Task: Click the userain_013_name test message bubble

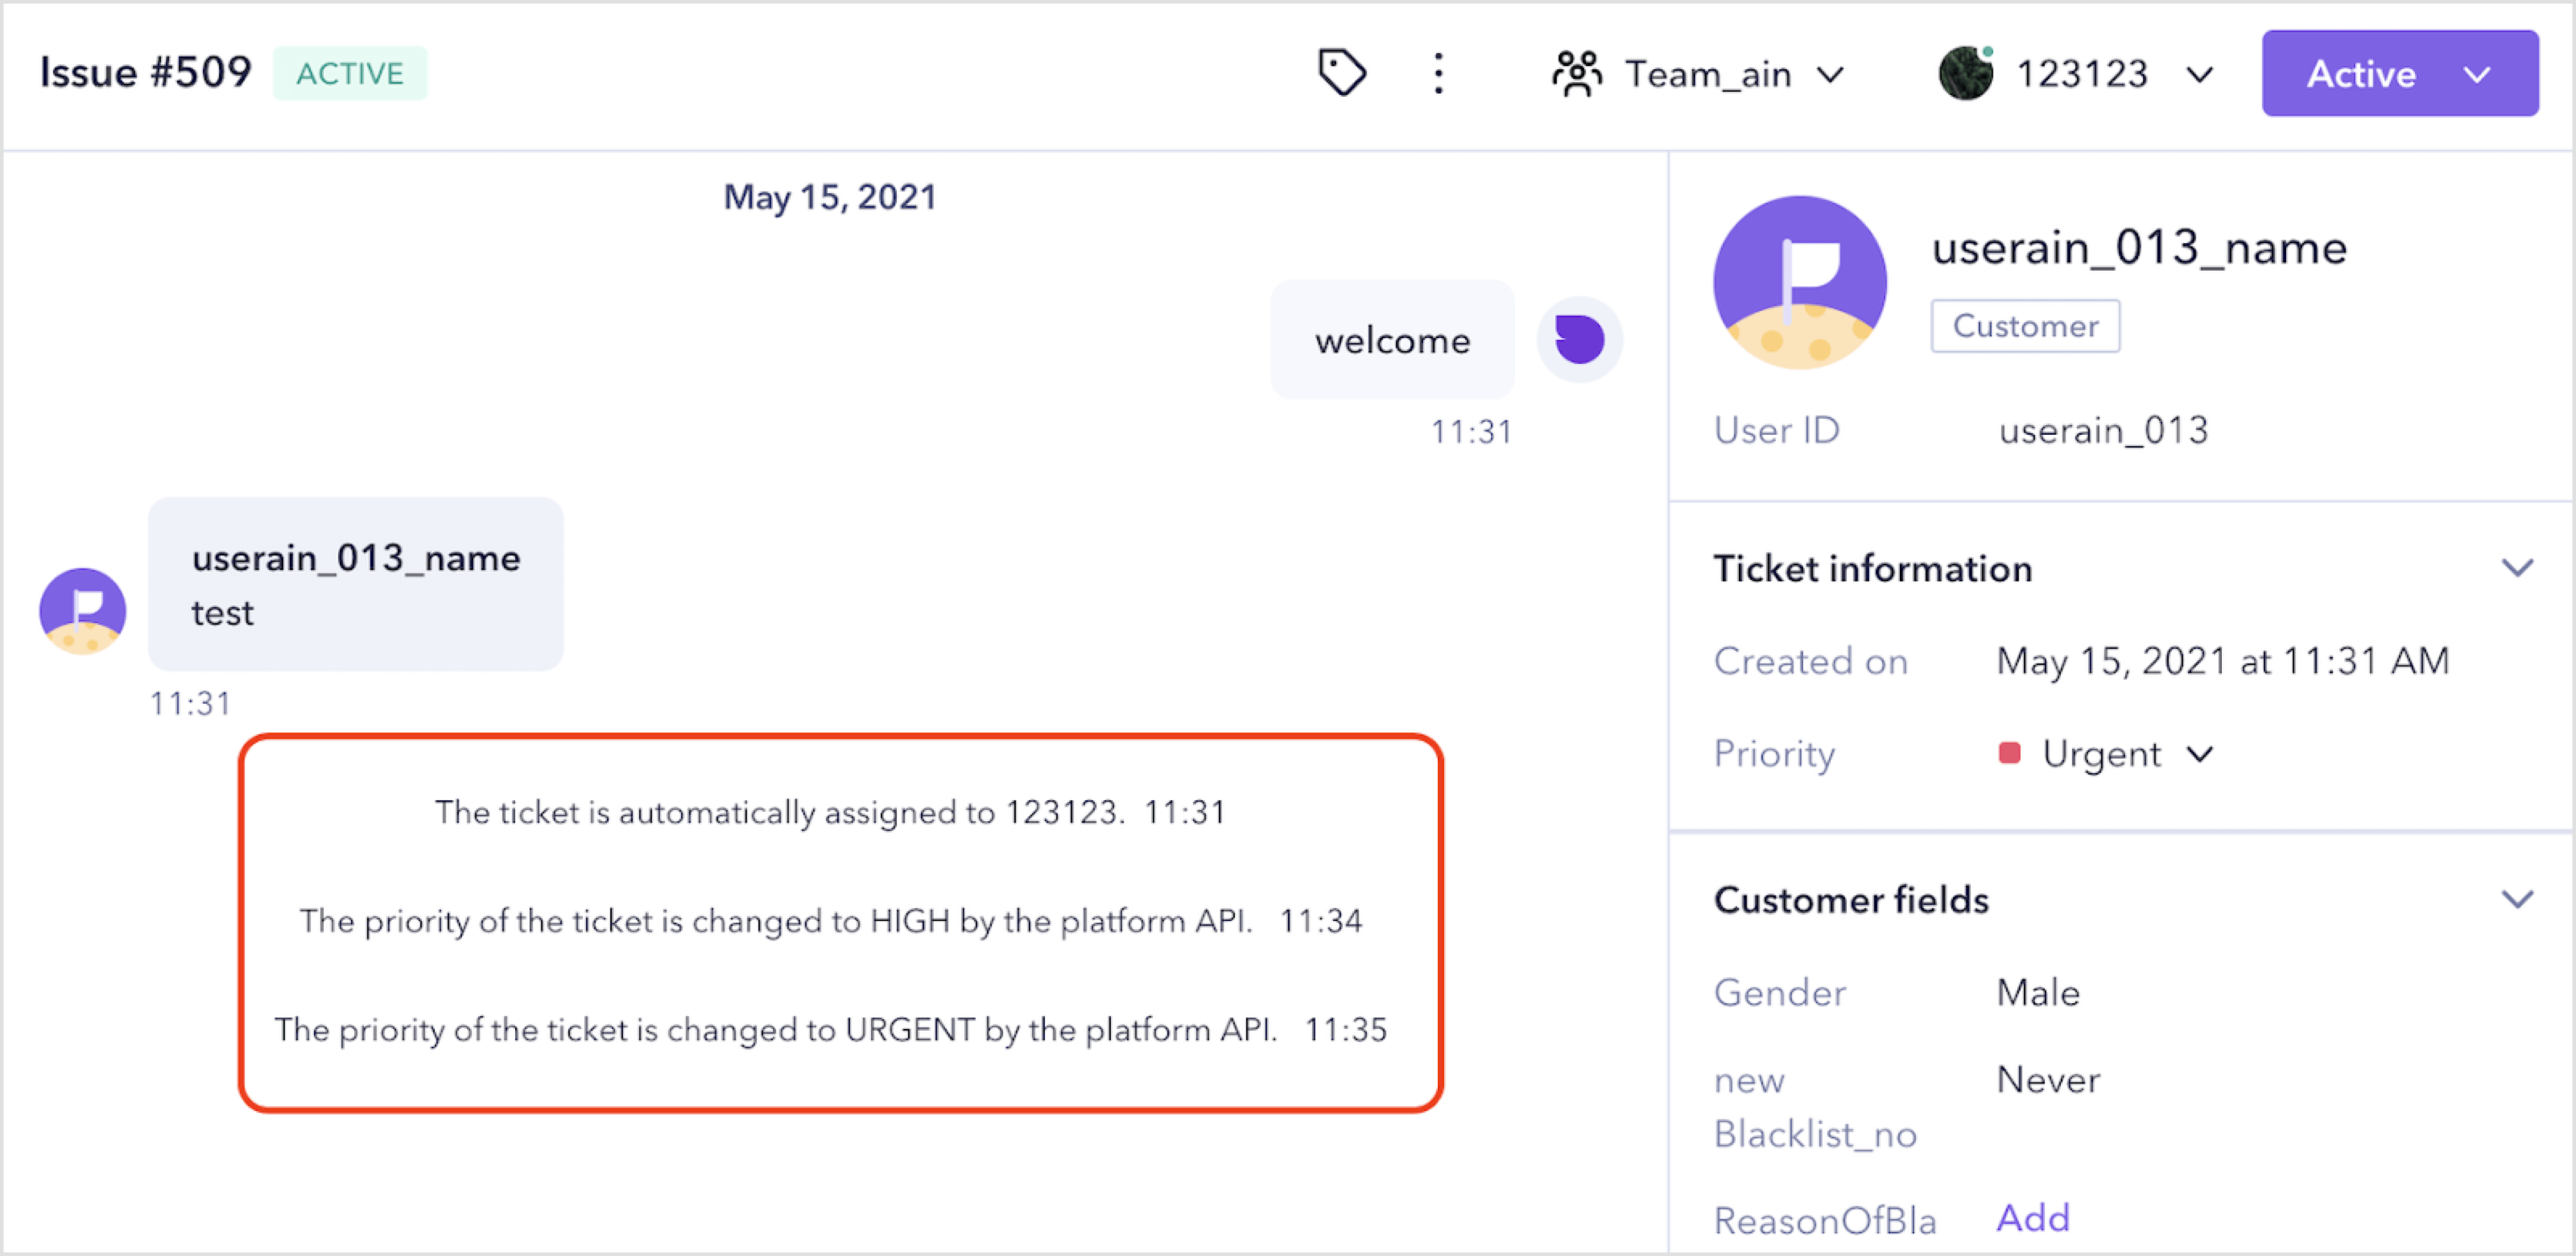Action: click(356, 584)
